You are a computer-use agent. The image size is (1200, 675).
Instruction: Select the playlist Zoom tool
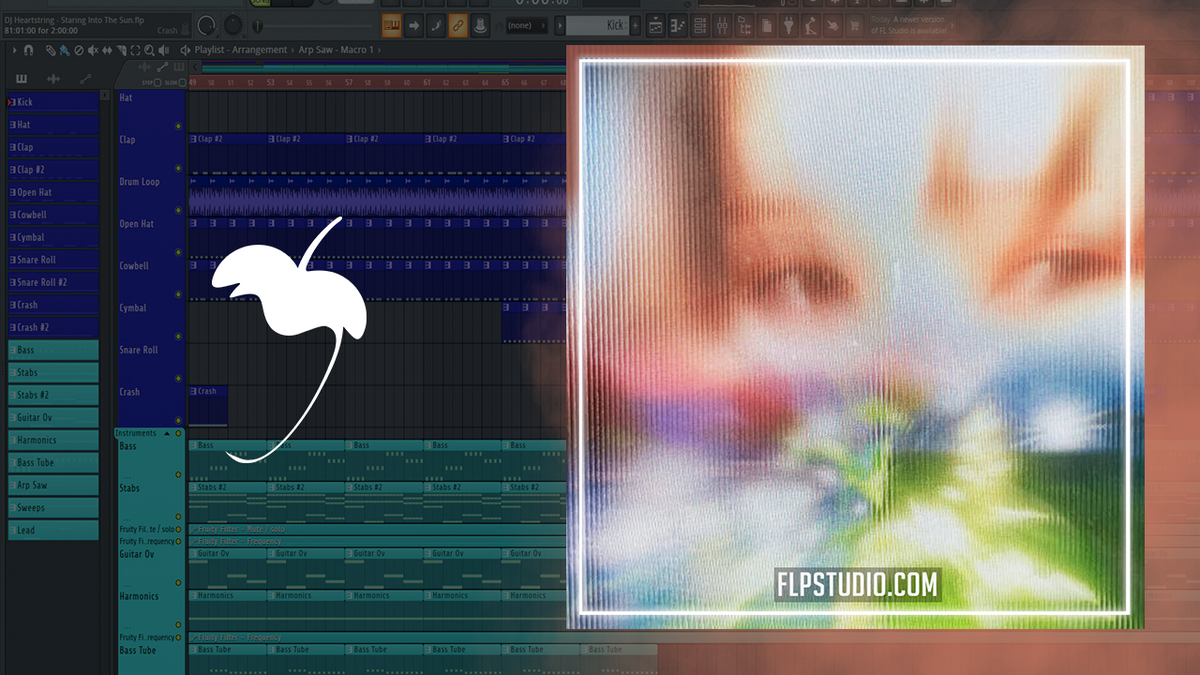click(x=148, y=49)
